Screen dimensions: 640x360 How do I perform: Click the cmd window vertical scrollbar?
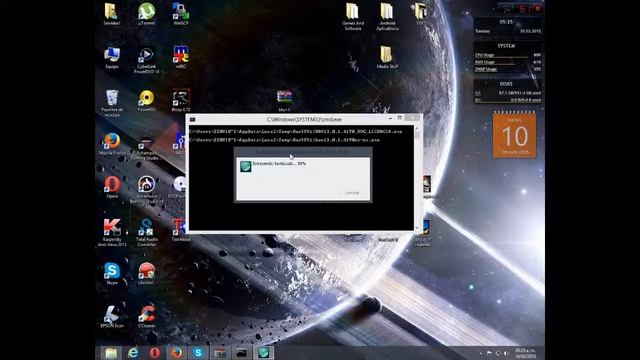point(417,178)
